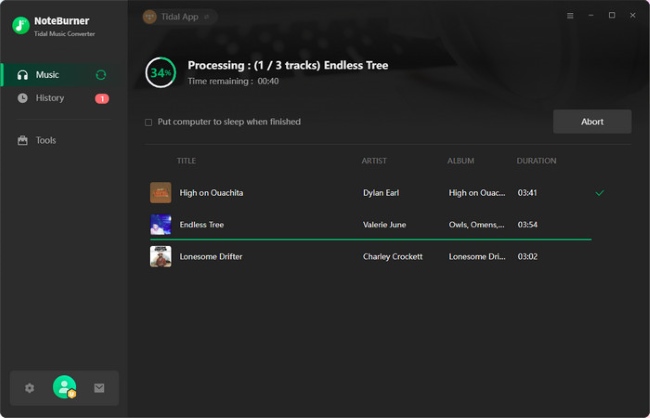Switch source via Tidal App selector
The height and width of the screenshot is (418, 650).
[x=180, y=17]
